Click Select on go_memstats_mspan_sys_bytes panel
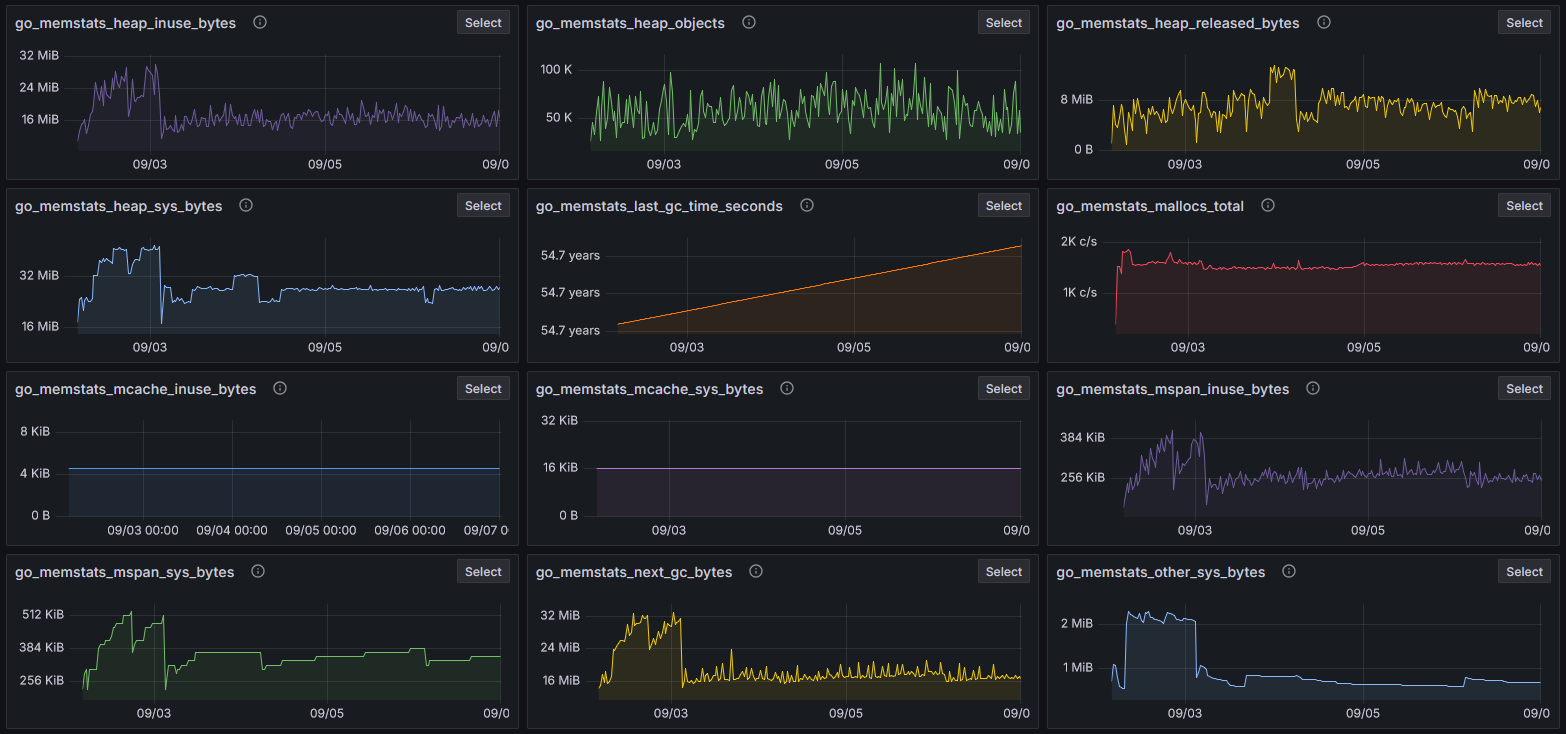The height and width of the screenshot is (734, 1566). [x=483, y=571]
